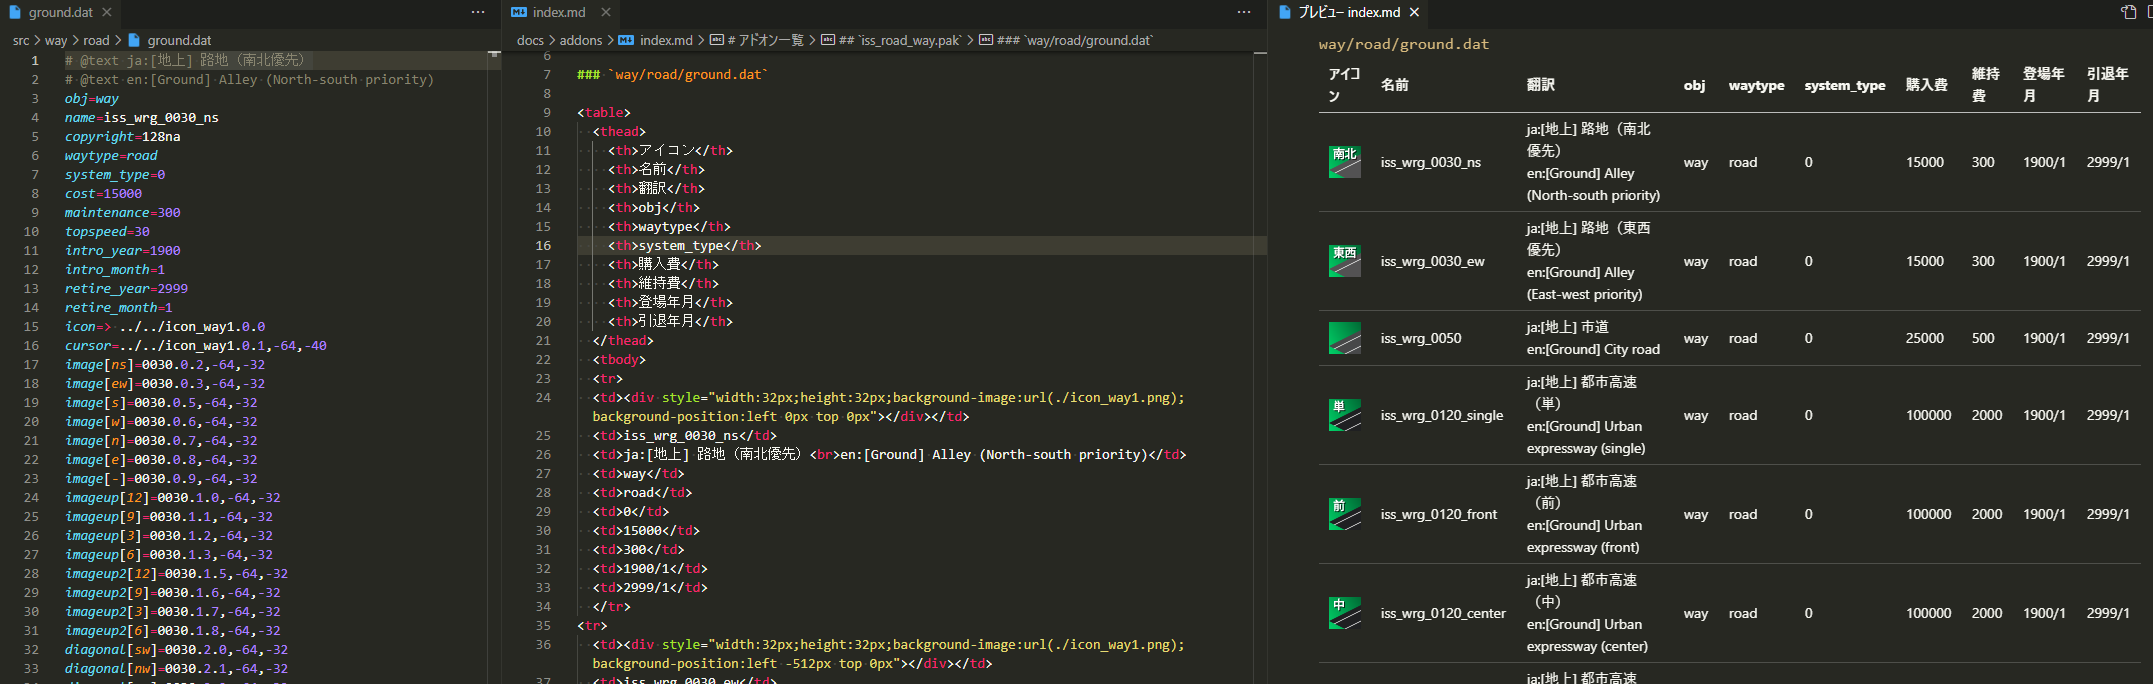Click the src breadcrumb in ground.dat editor
The width and height of the screenshot is (2153, 684).
click(x=21, y=41)
